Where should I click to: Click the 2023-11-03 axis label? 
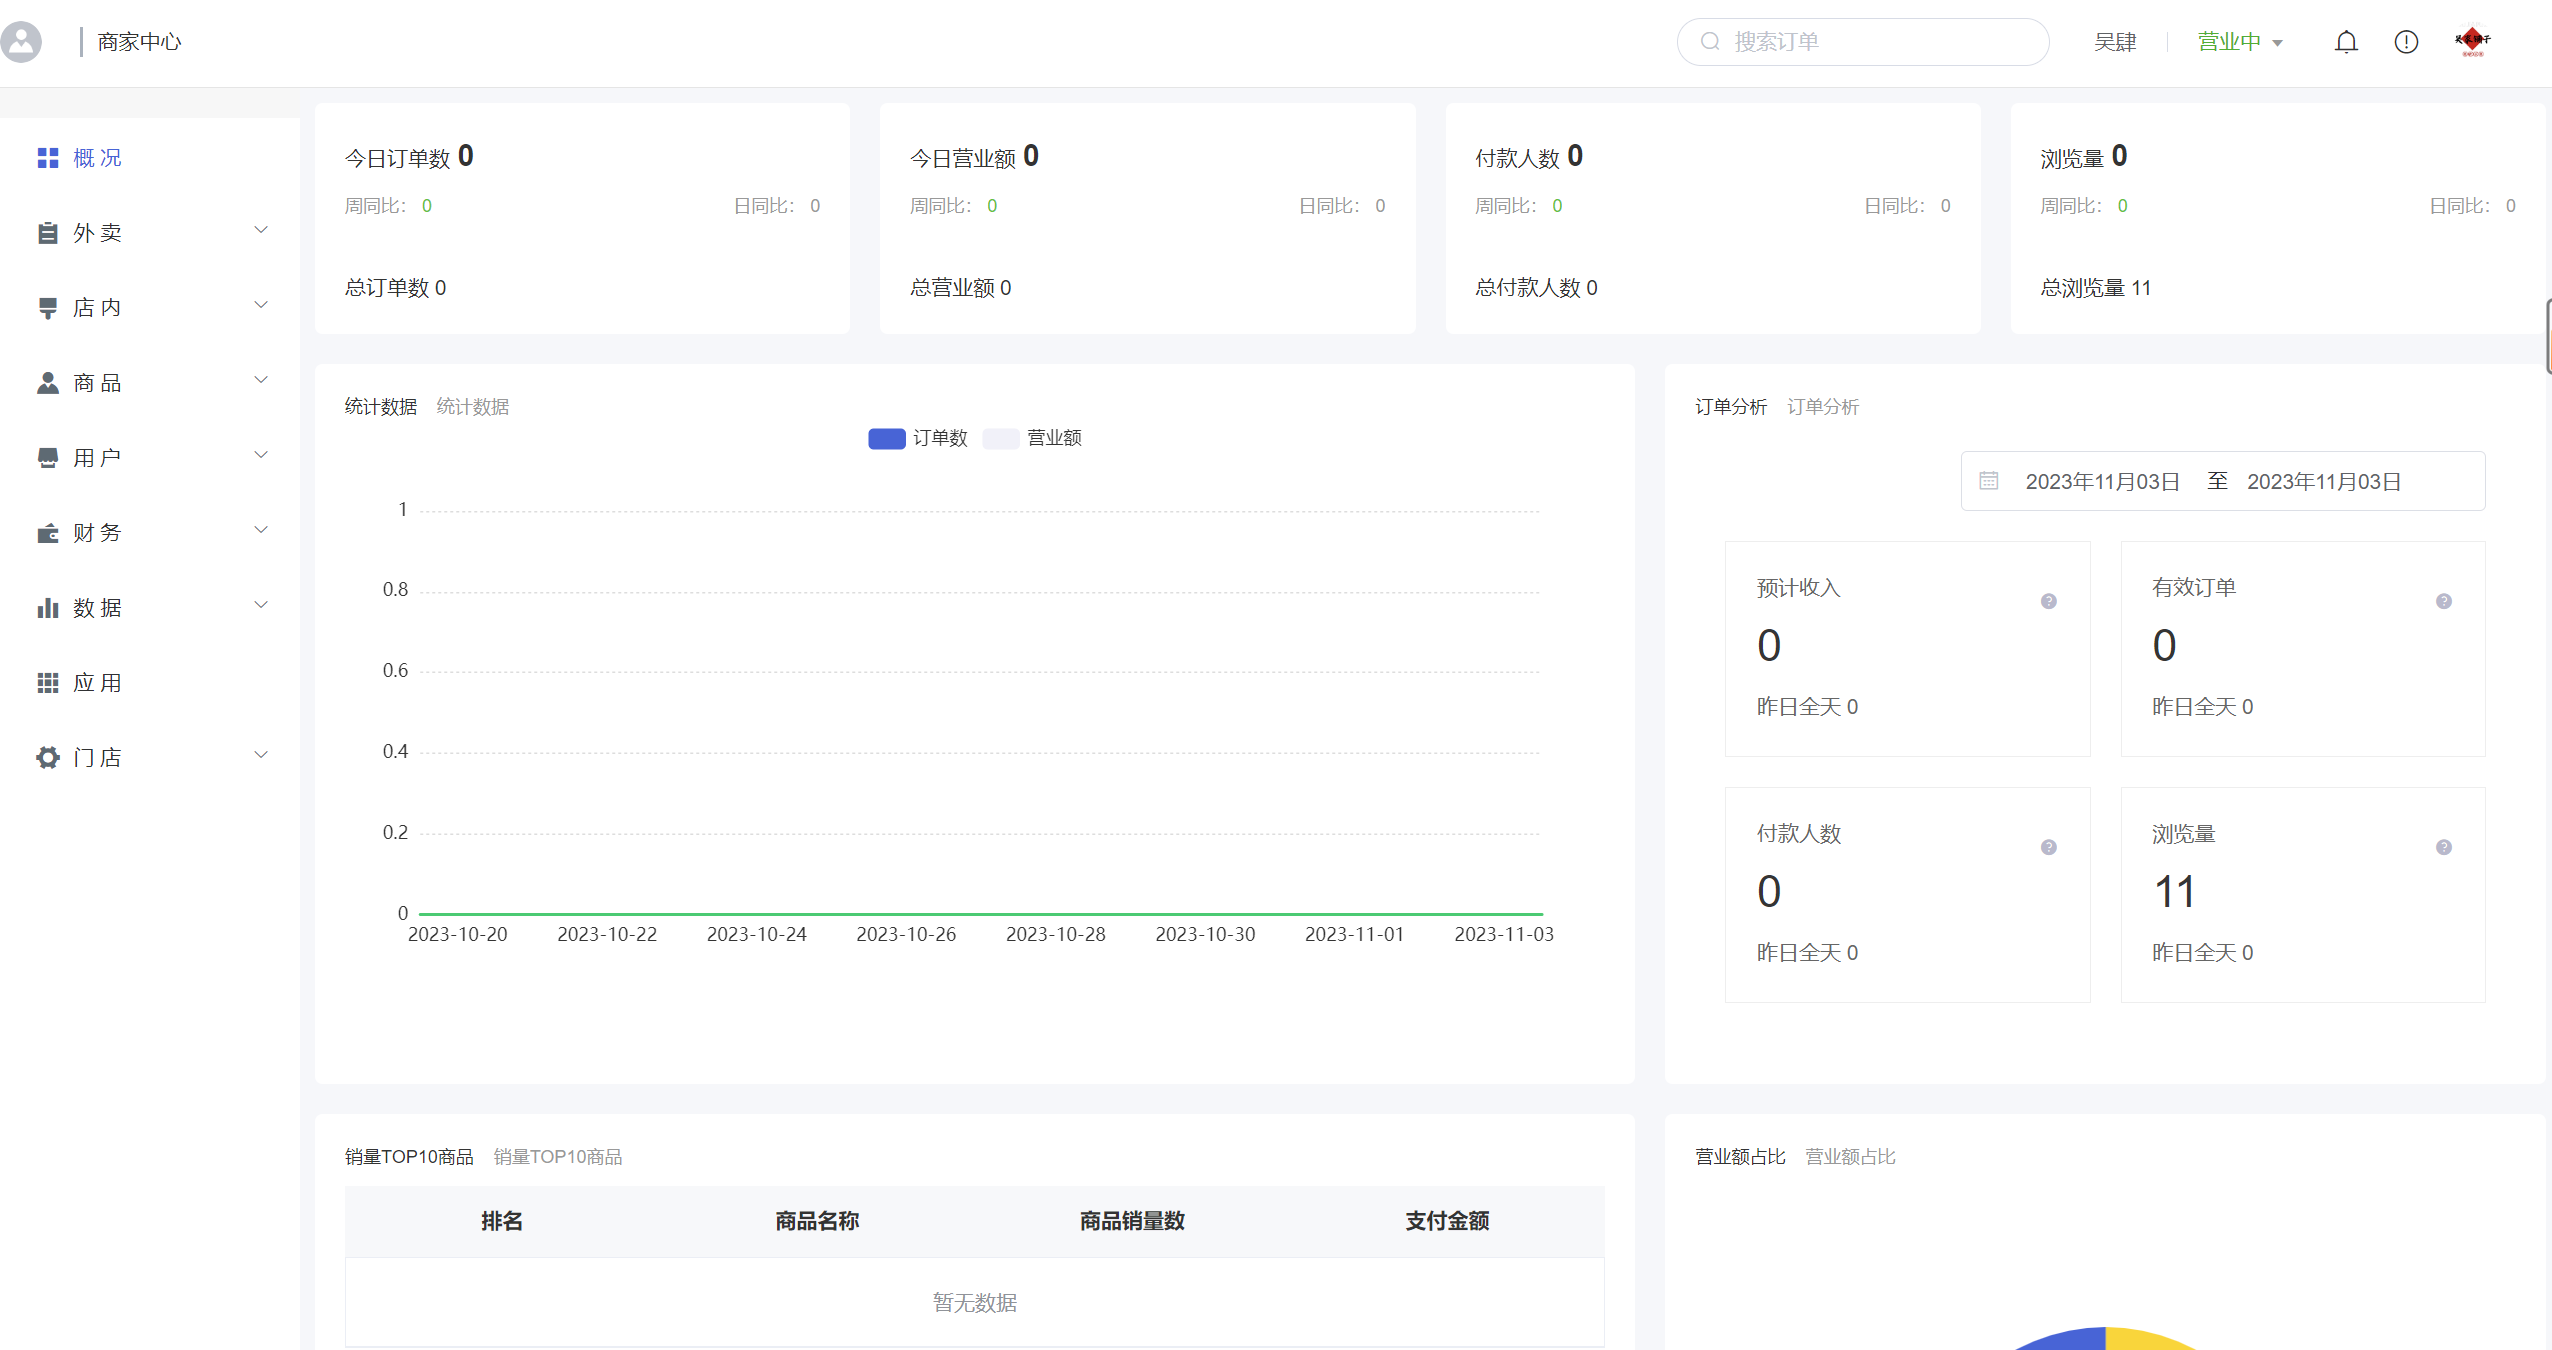click(1504, 934)
